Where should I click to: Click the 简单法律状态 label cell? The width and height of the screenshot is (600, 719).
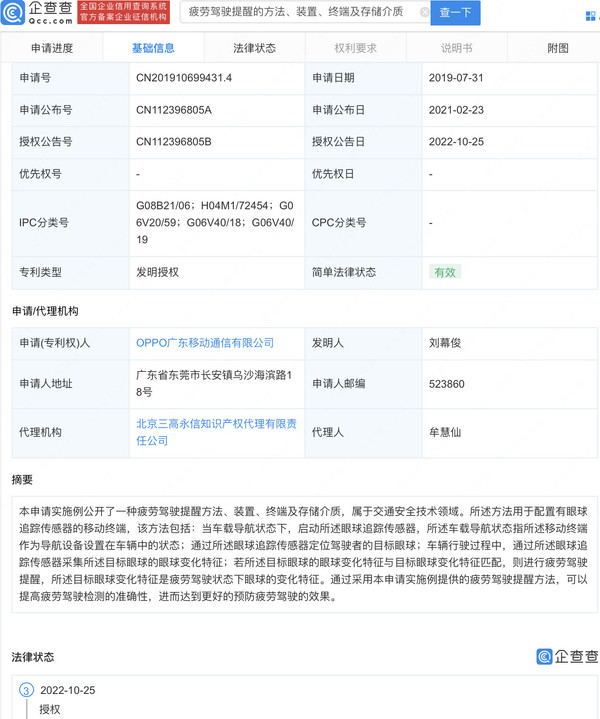pyautogui.click(x=364, y=272)
